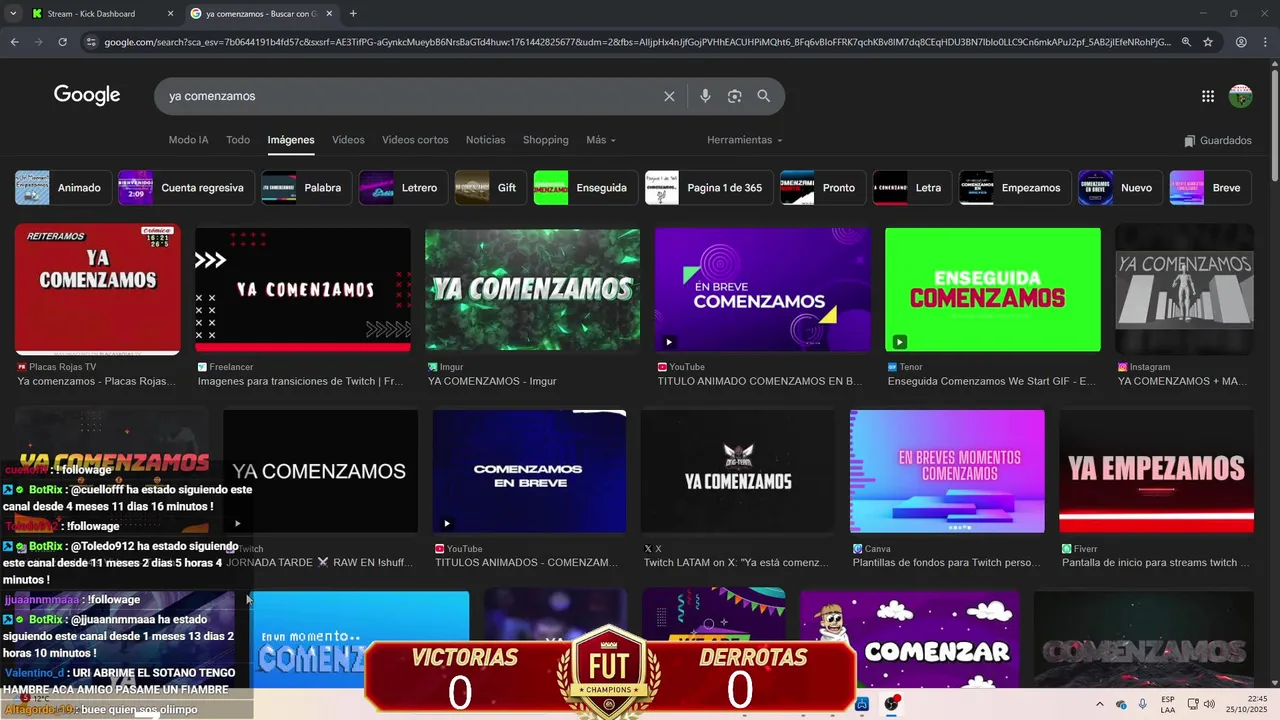Click the taskbar microphone icon
The height and width of the screenshot is (720, 1280).
(x=1142, y=704)
